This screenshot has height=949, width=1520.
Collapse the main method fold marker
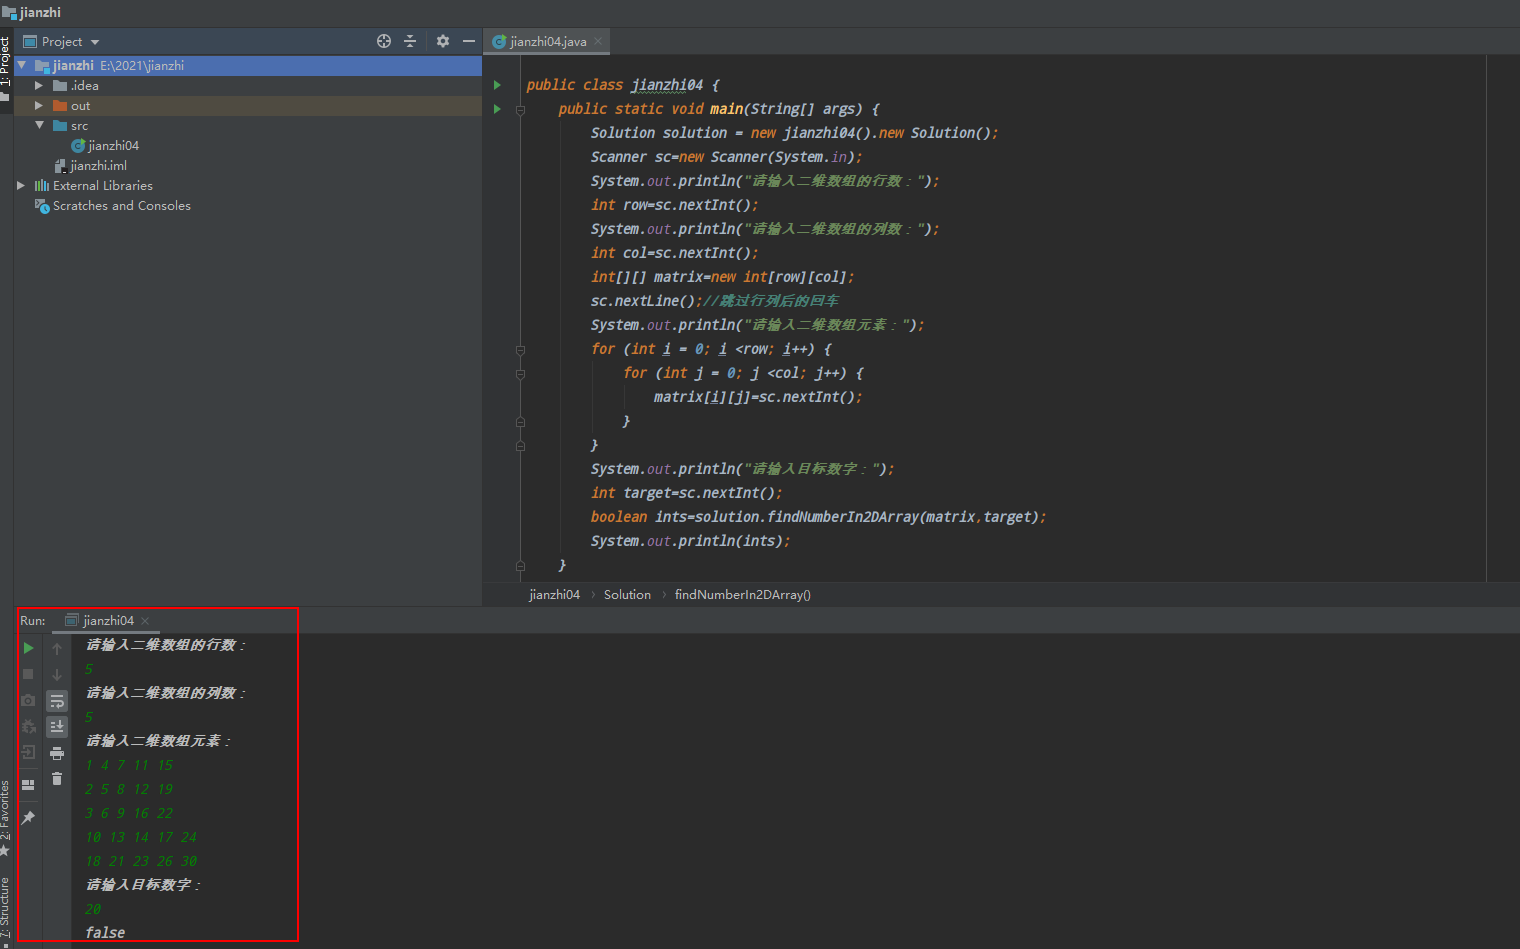point(520,109)
